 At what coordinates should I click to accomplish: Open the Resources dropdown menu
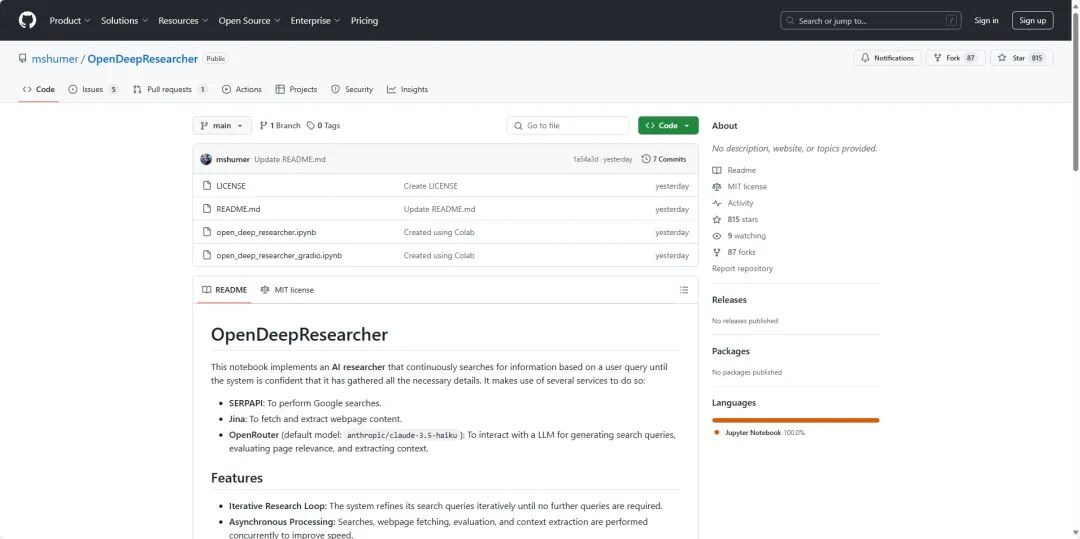pos(183,21)
